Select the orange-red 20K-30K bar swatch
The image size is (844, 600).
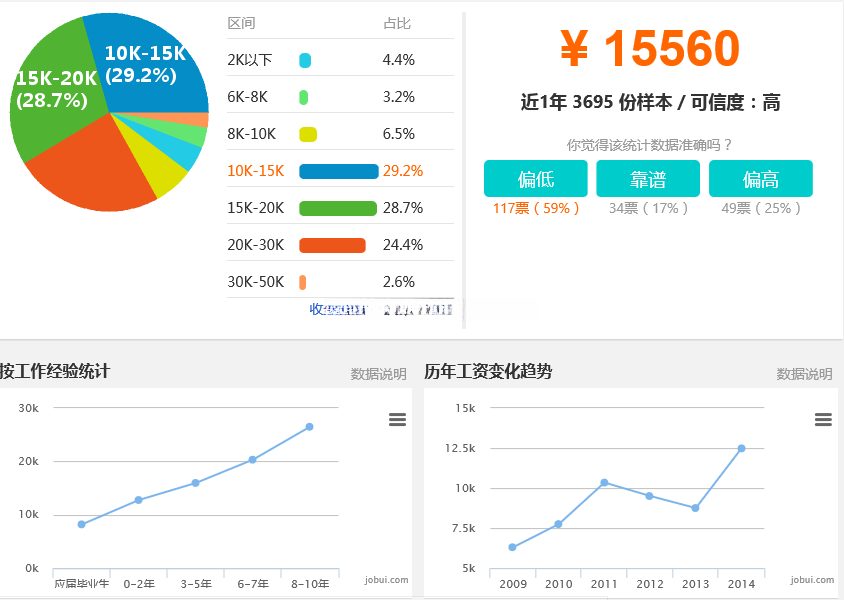click(332, 245)
